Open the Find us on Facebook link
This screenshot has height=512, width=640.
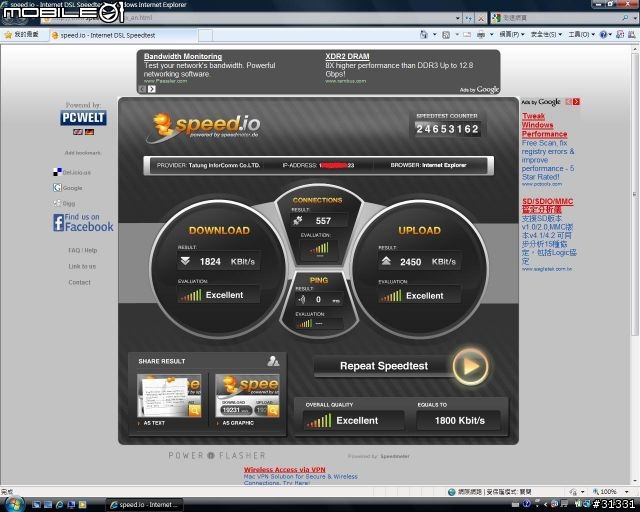click(83, 223)
